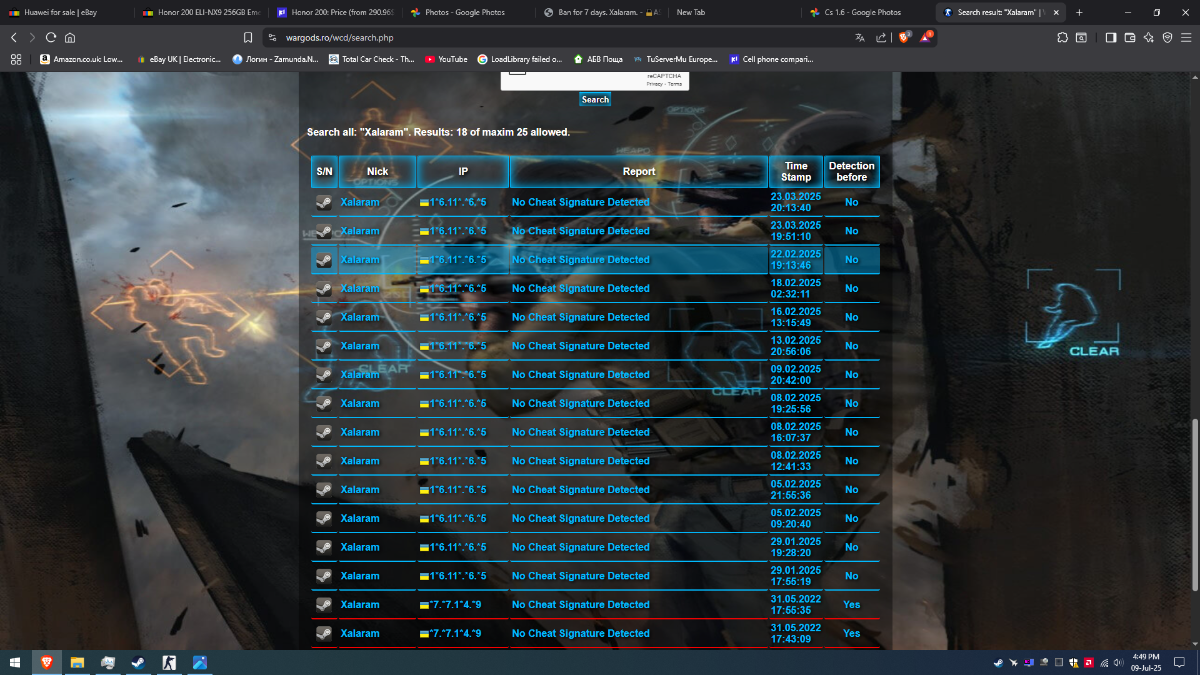This screenshot has width=1200, height=675.
Task: Open Brave Rewards triangle icon
Action: [925, 37]
